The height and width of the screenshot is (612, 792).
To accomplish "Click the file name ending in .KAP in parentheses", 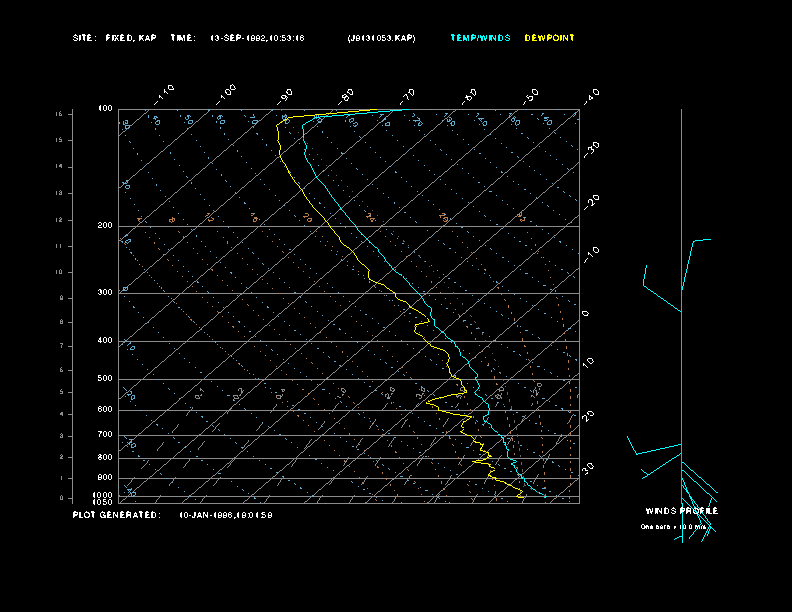I will (381, 38).
